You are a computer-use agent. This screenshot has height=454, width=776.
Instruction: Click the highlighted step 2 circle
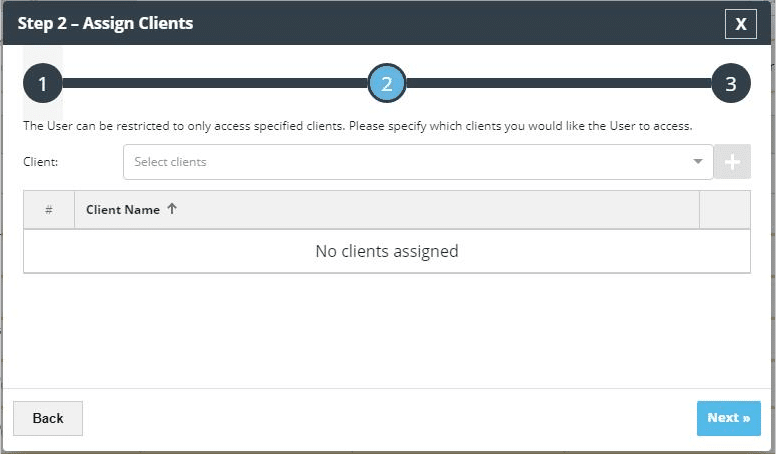point(387,84)
